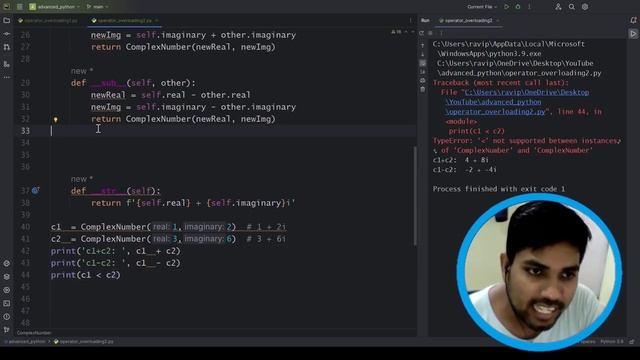Click the def __sub__ method name

[108, 83]
